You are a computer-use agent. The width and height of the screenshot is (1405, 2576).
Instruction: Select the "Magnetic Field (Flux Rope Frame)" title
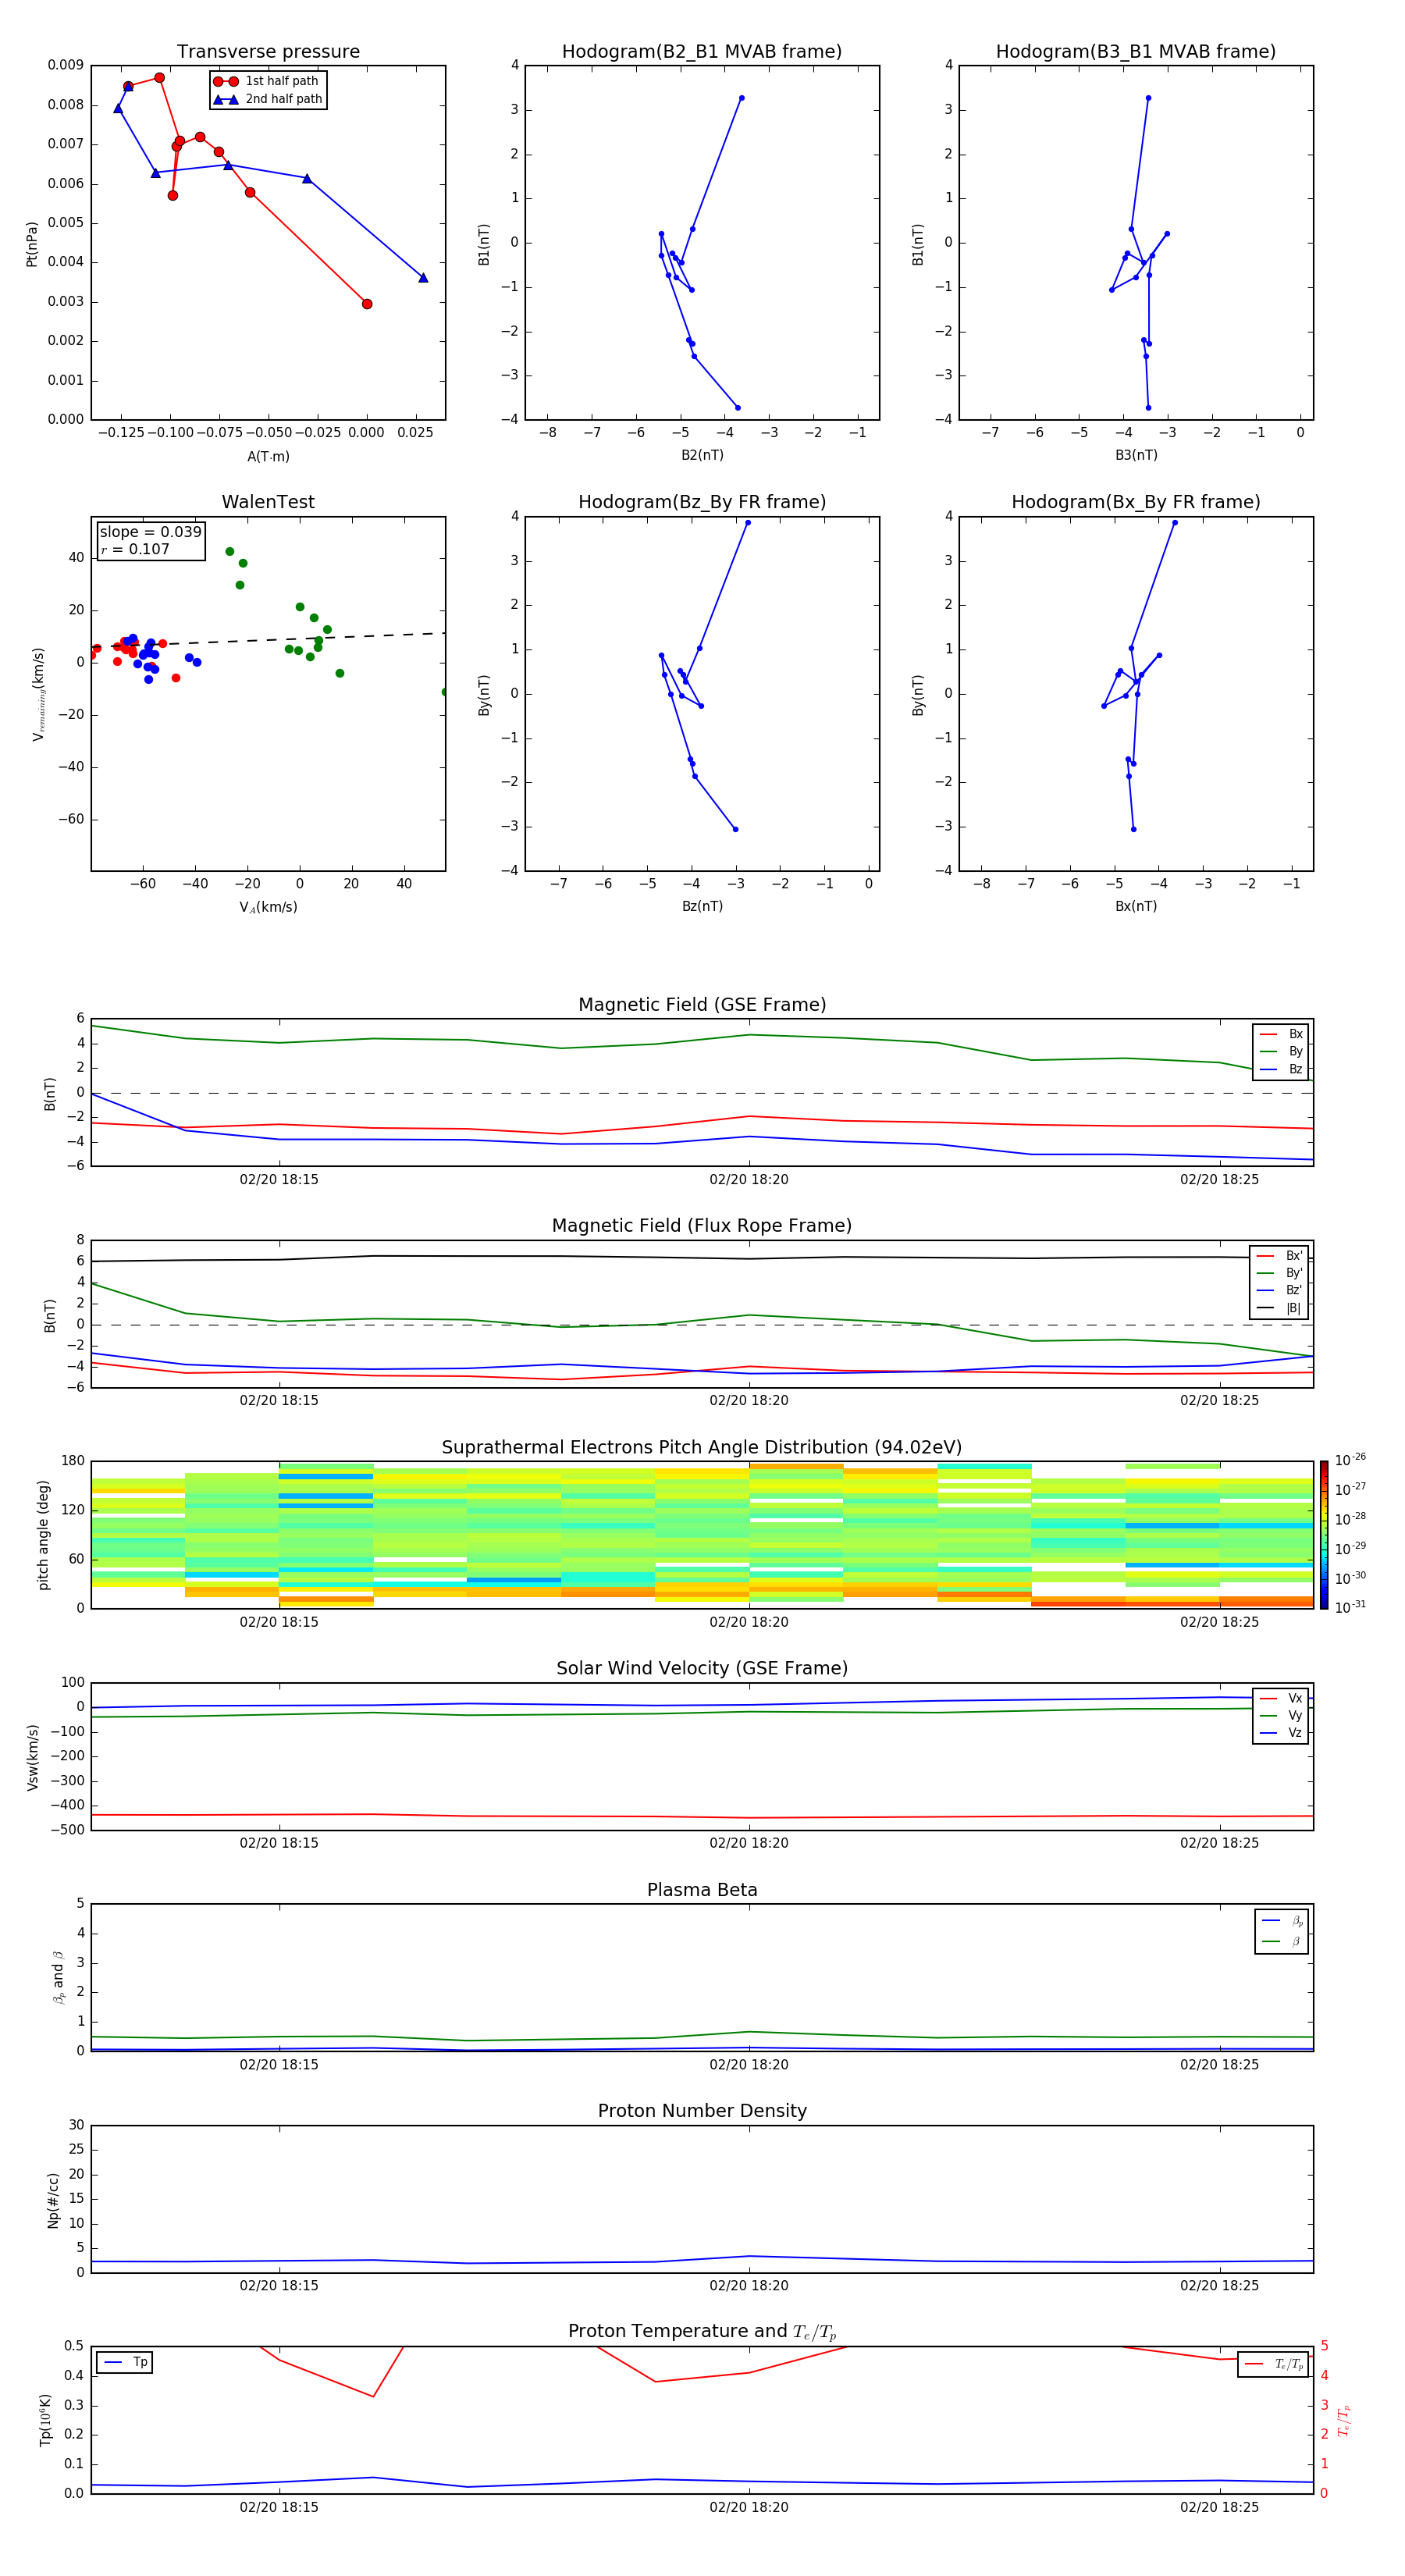coord(702,1226)
